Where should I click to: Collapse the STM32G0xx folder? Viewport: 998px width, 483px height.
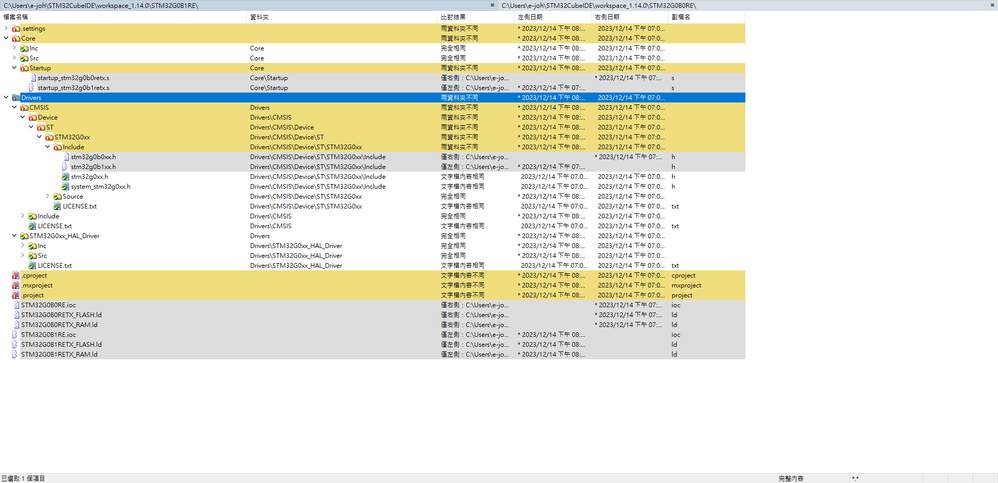(39, 137)
